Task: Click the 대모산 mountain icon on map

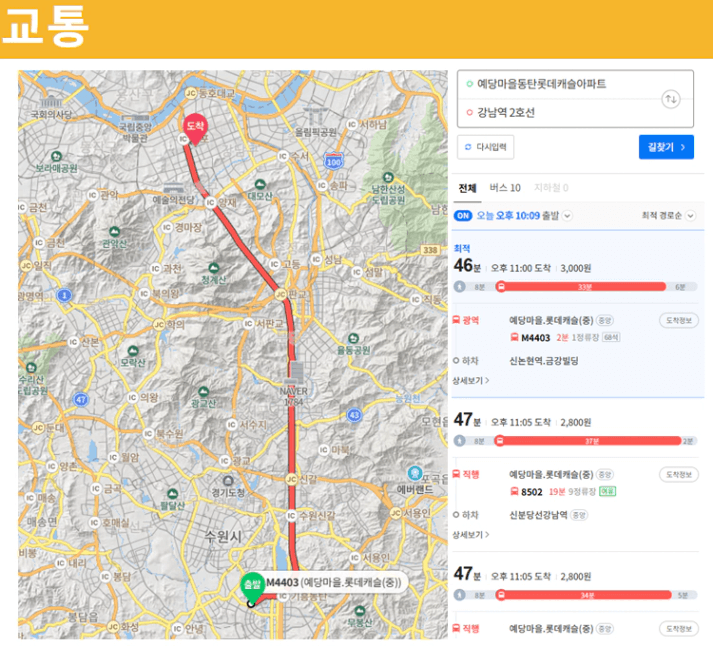Action: [260, 185]
